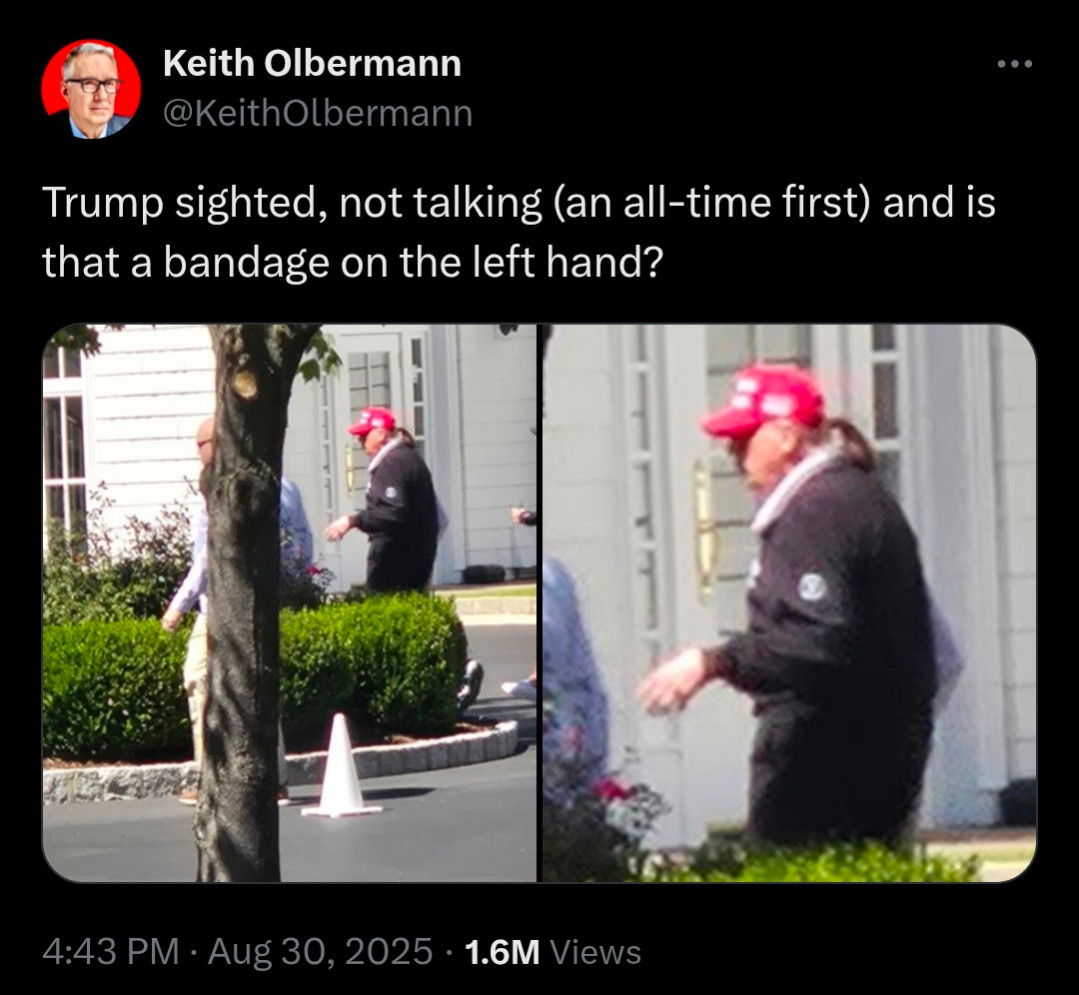Image resolution: width=1079 pixels, height=995 pixels.
Task: Click the 4:43 PM timestamp
Action: [x=111, y=952]
